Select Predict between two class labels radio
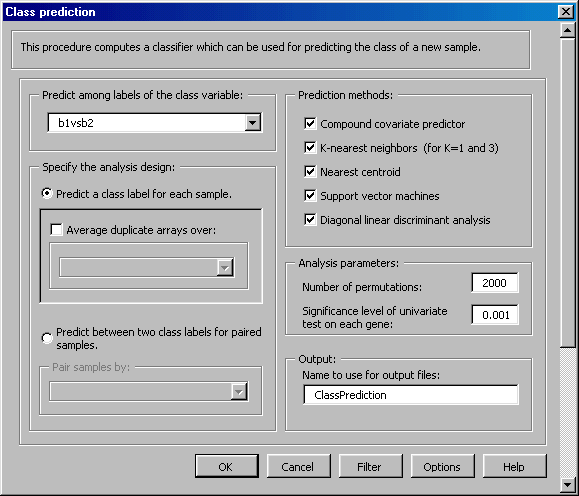Image resolution: width=579 pixels, height=496 pixels. 47,338
